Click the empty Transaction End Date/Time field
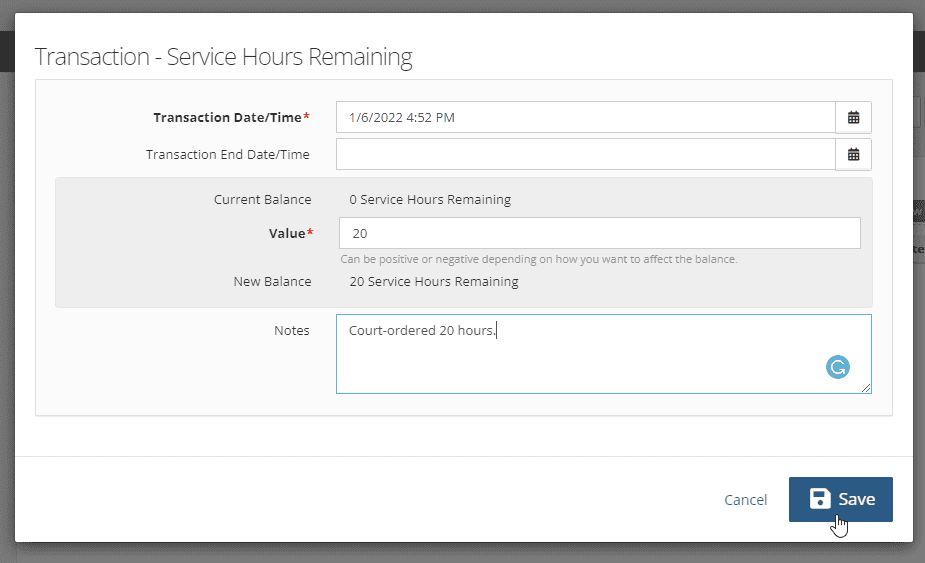The height and width of the screenshot is (563, 925). pos(586,155)
